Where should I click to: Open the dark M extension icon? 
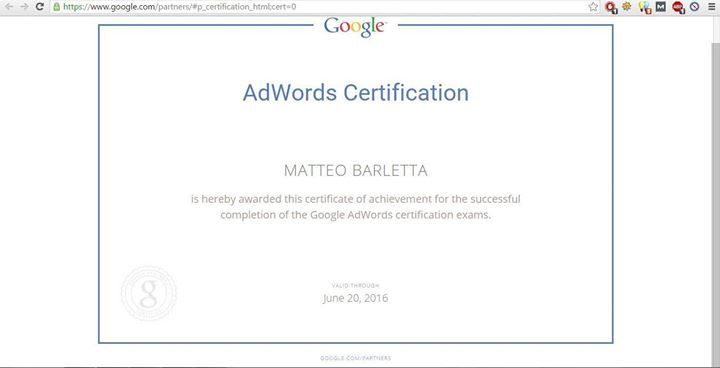coord(661,7)
